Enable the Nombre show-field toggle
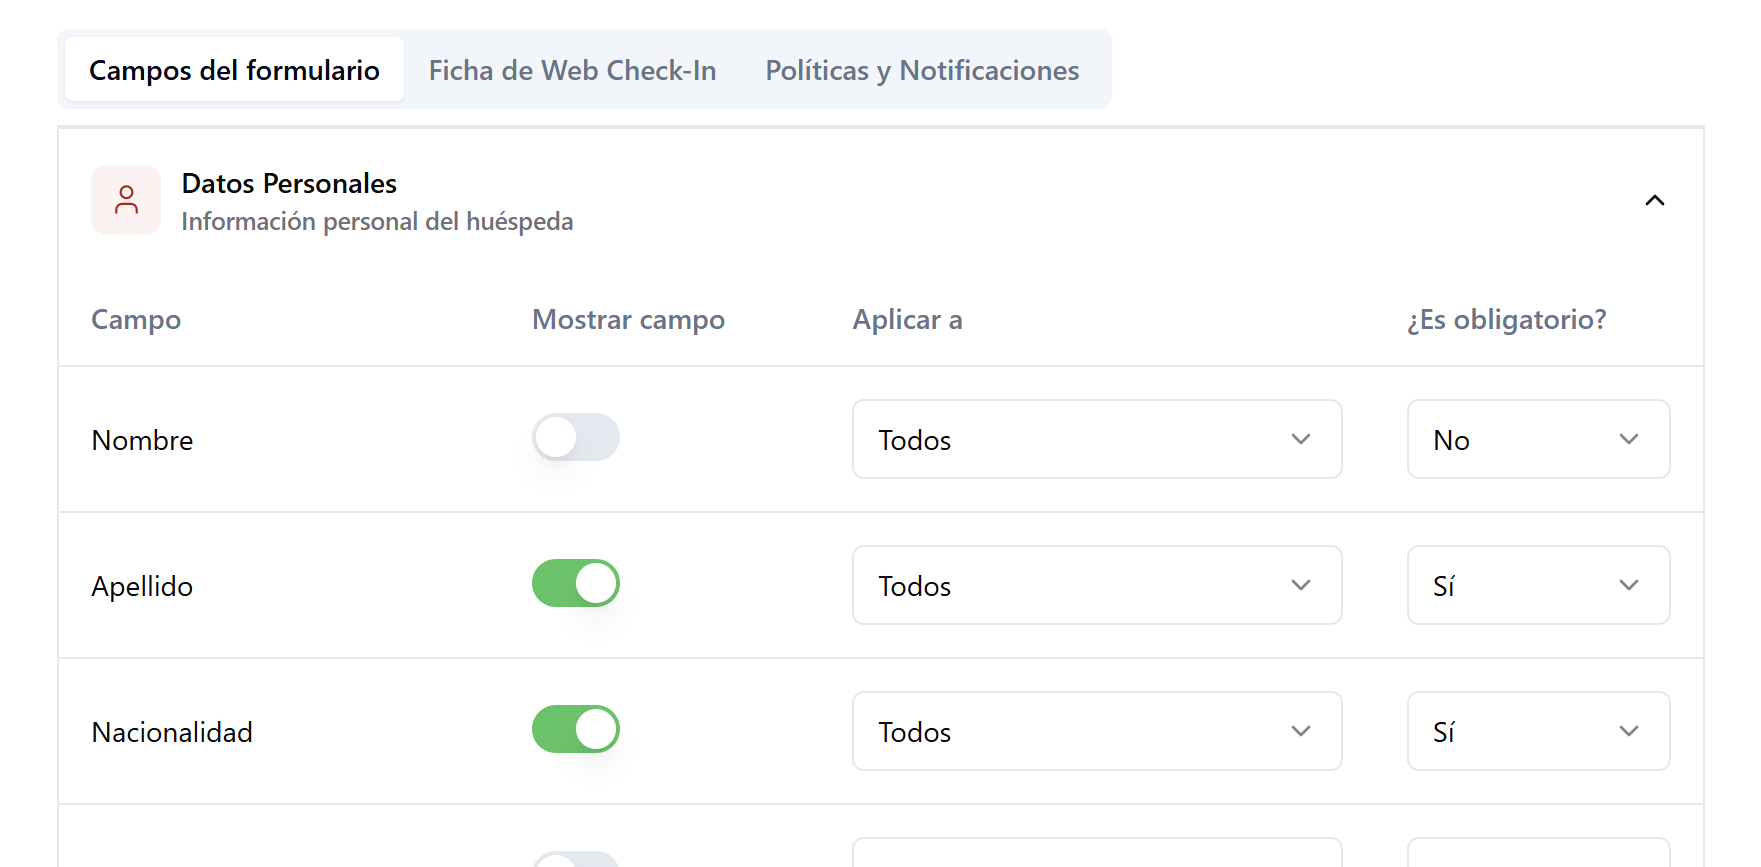 pyautogui.click(x=576, y=438)
